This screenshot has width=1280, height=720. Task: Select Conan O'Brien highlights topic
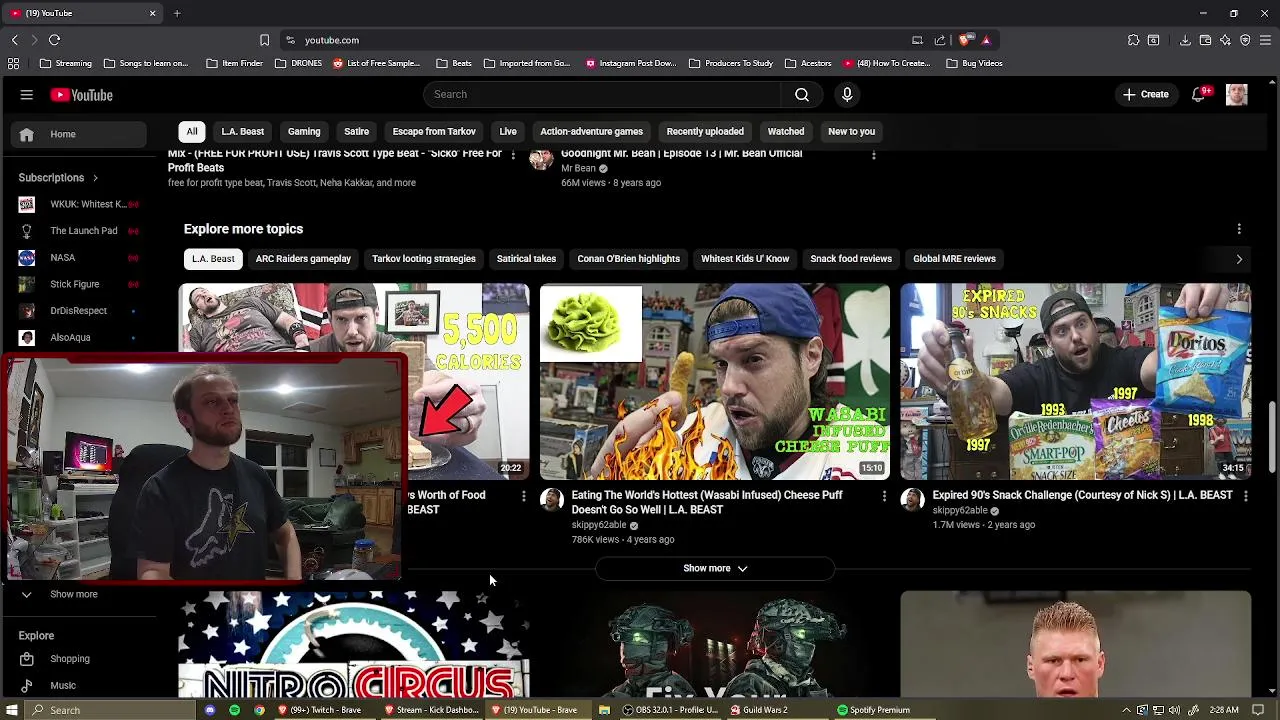click(x=628, y=259)
